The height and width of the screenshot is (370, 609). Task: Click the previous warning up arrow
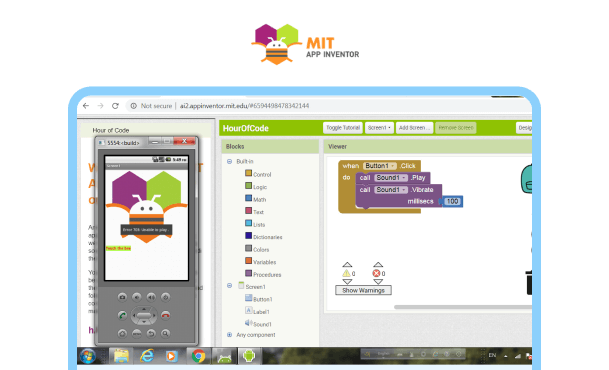click(x=347, y=265)
